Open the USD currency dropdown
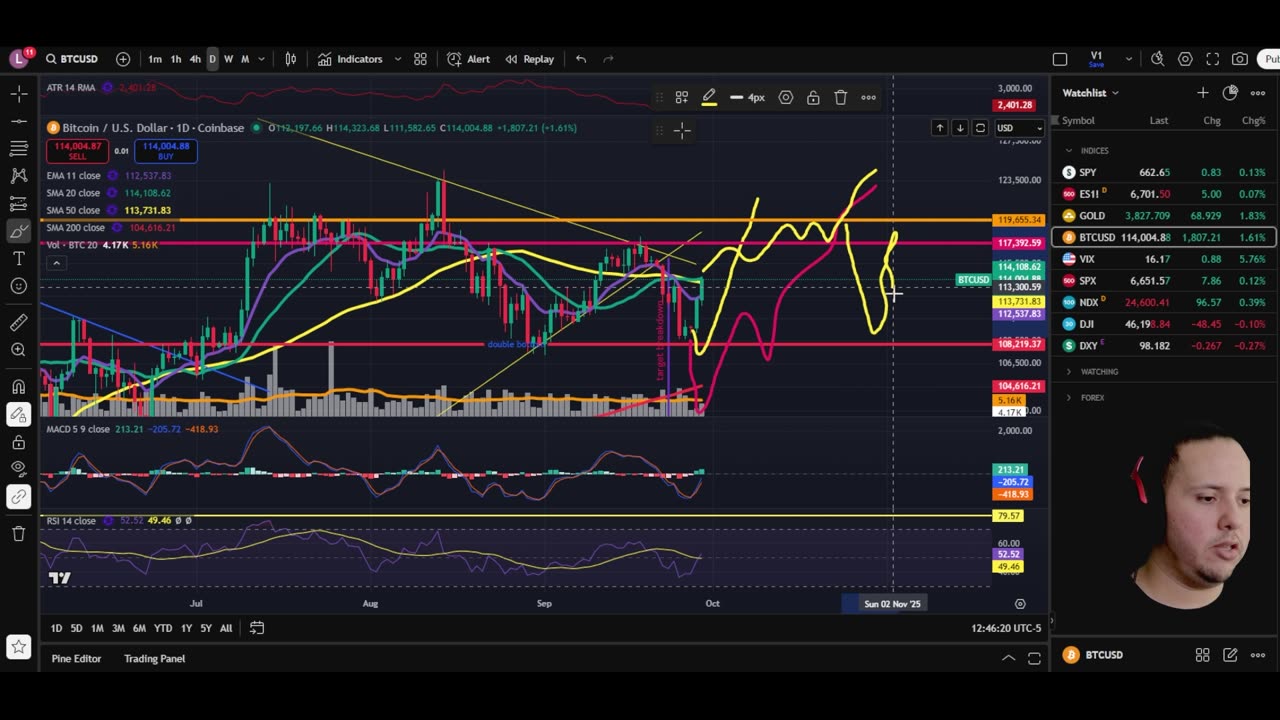This screenshot has width=1280, height=720. [1019, 128]
